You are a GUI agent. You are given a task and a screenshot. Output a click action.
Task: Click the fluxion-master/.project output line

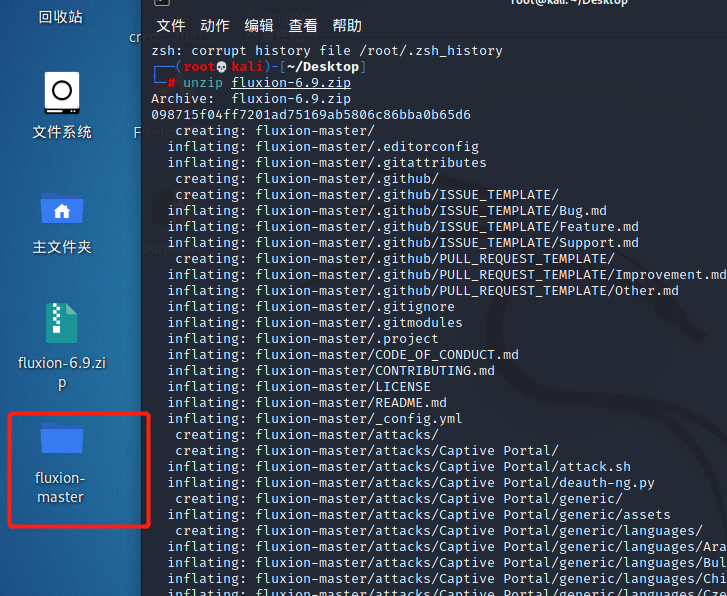[303, 339]
